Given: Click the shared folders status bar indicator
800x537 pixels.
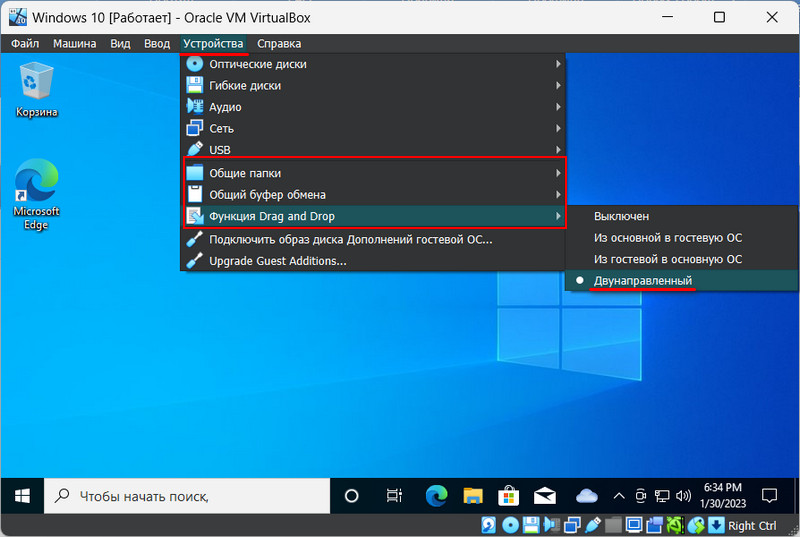Looking at the screenshot, I should [613, 525].
